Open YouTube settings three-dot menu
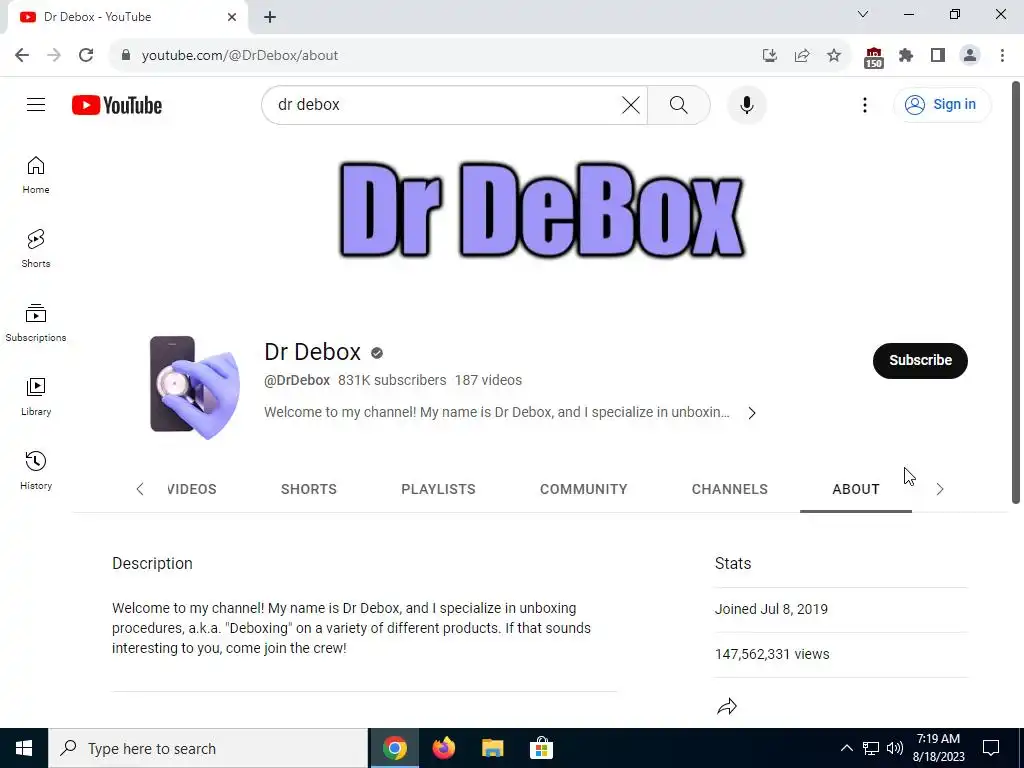 (865, 104)
